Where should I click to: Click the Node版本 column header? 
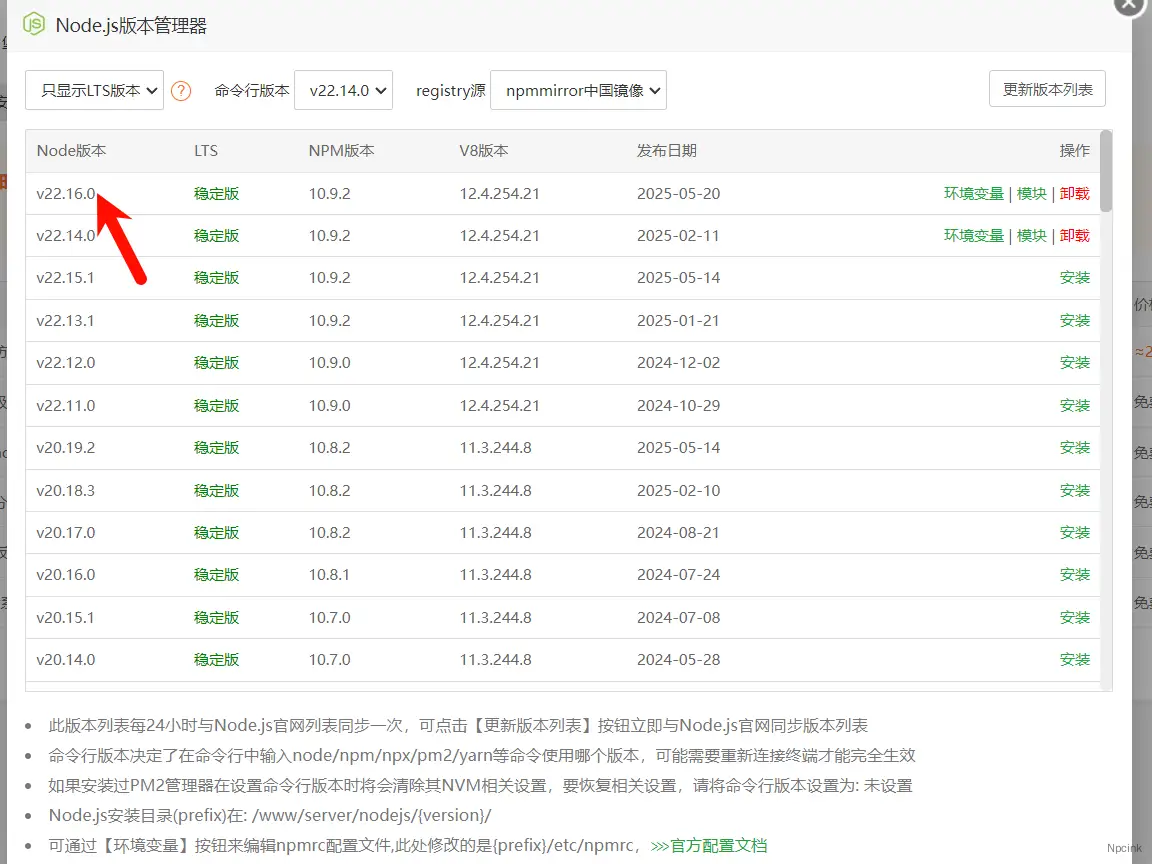[70, 150]
